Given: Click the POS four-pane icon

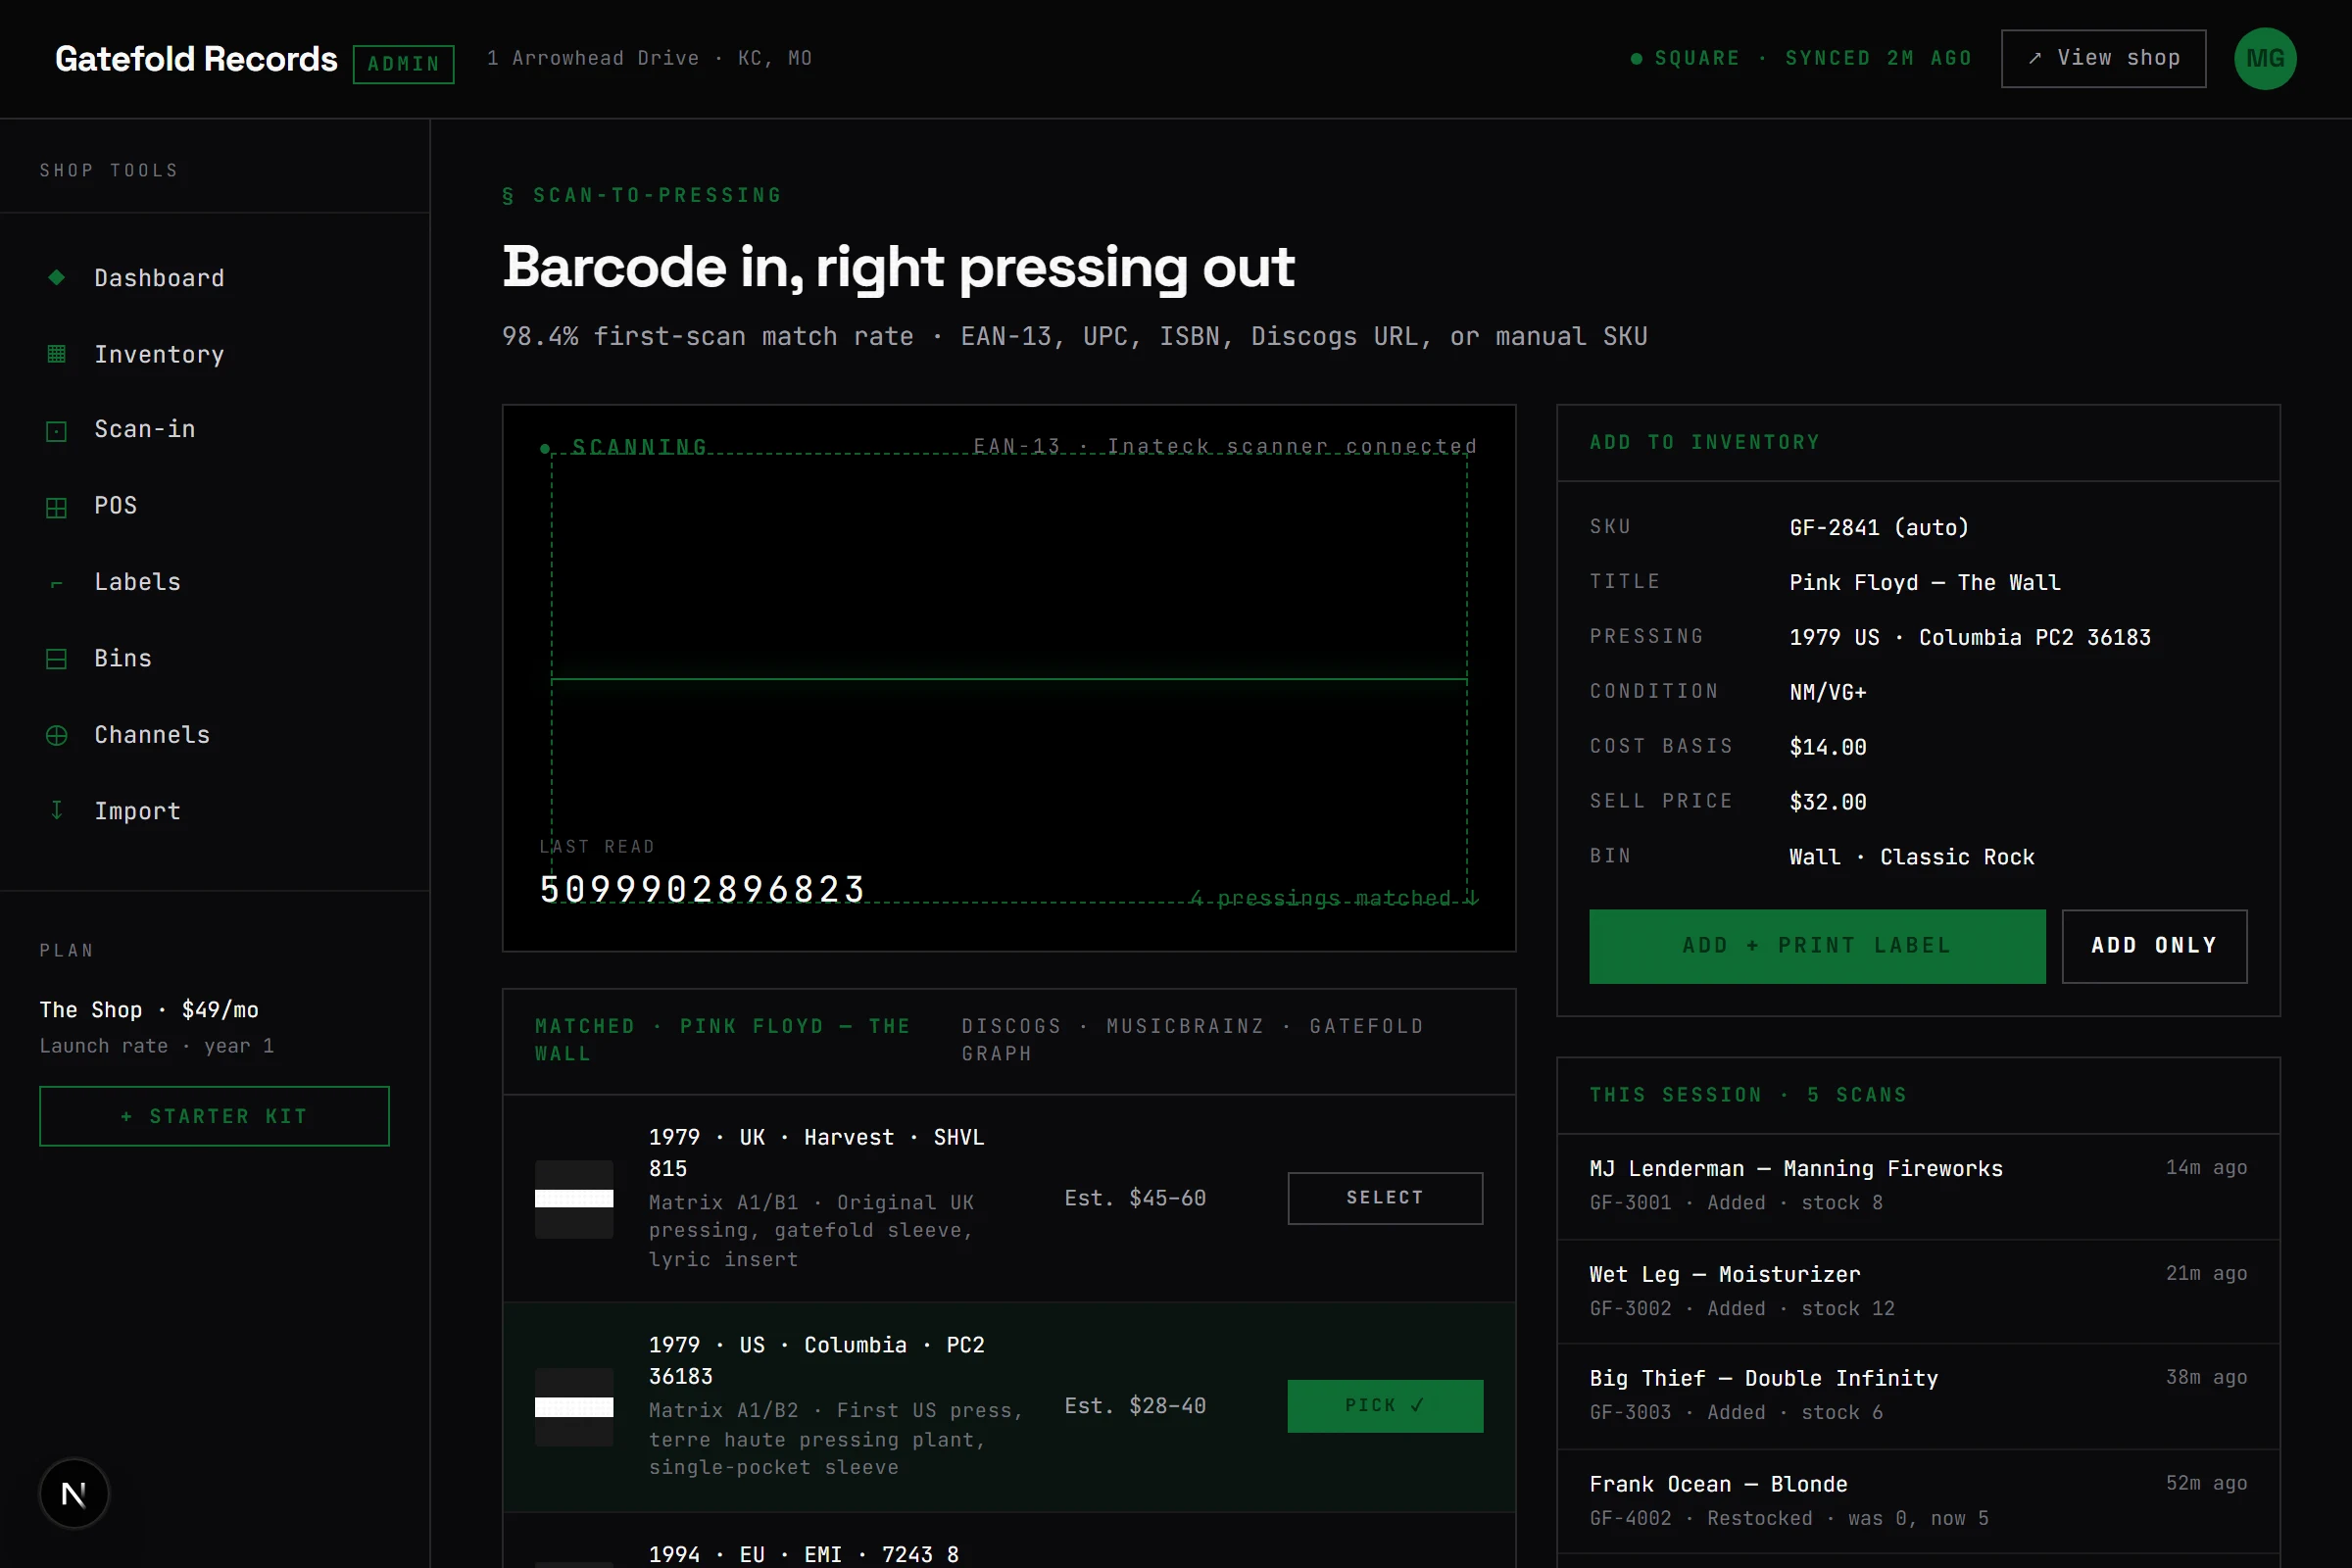Looking at the screenshot, I should [57, 507].
